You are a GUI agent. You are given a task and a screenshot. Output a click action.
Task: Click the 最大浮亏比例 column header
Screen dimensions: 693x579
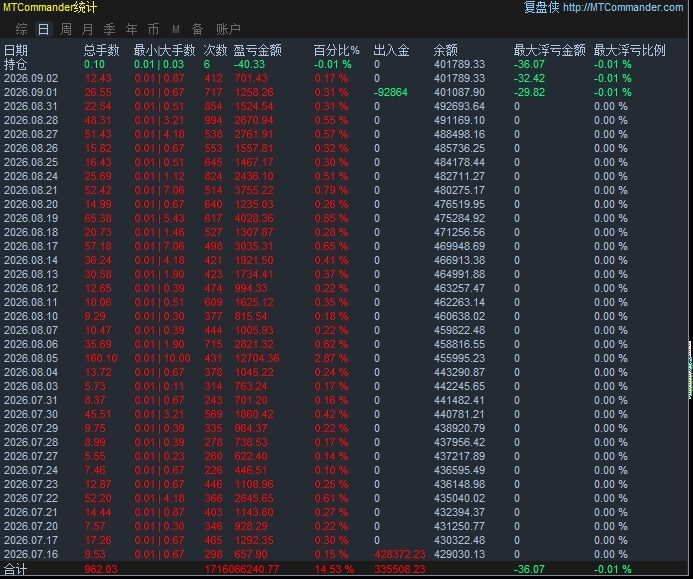point(629,50)
